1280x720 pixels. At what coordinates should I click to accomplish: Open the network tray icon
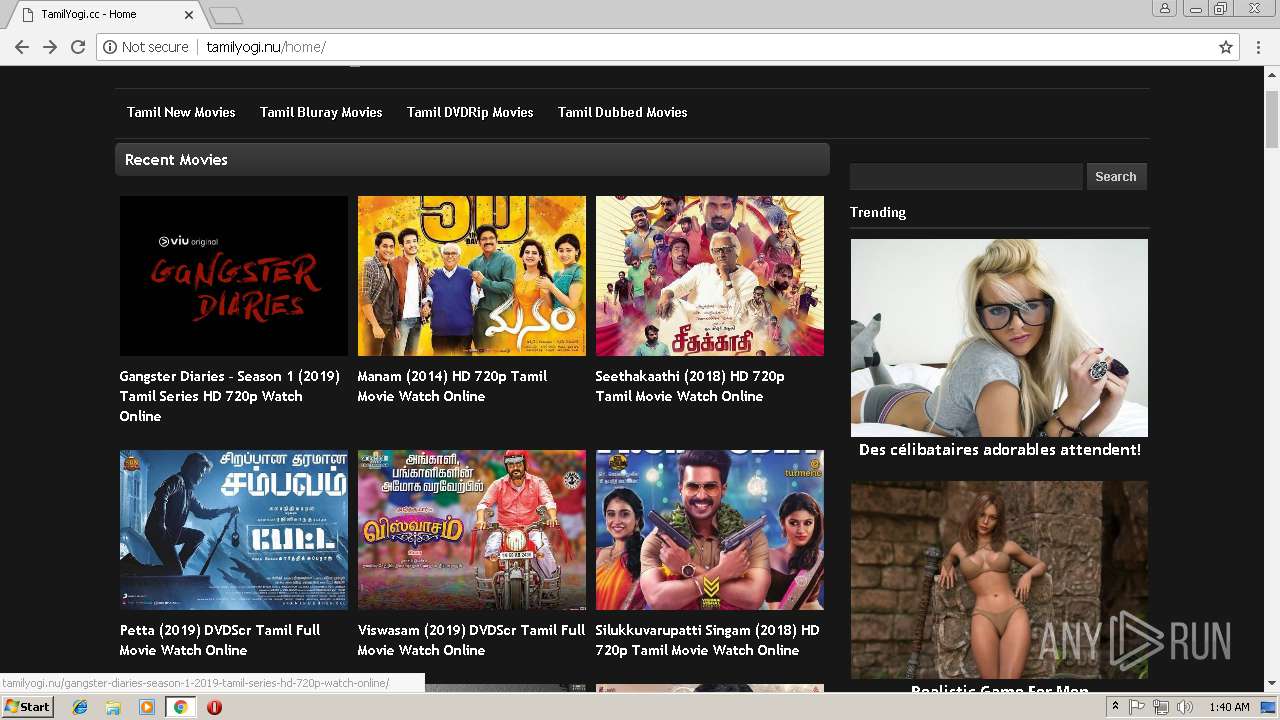point(1161,707)
